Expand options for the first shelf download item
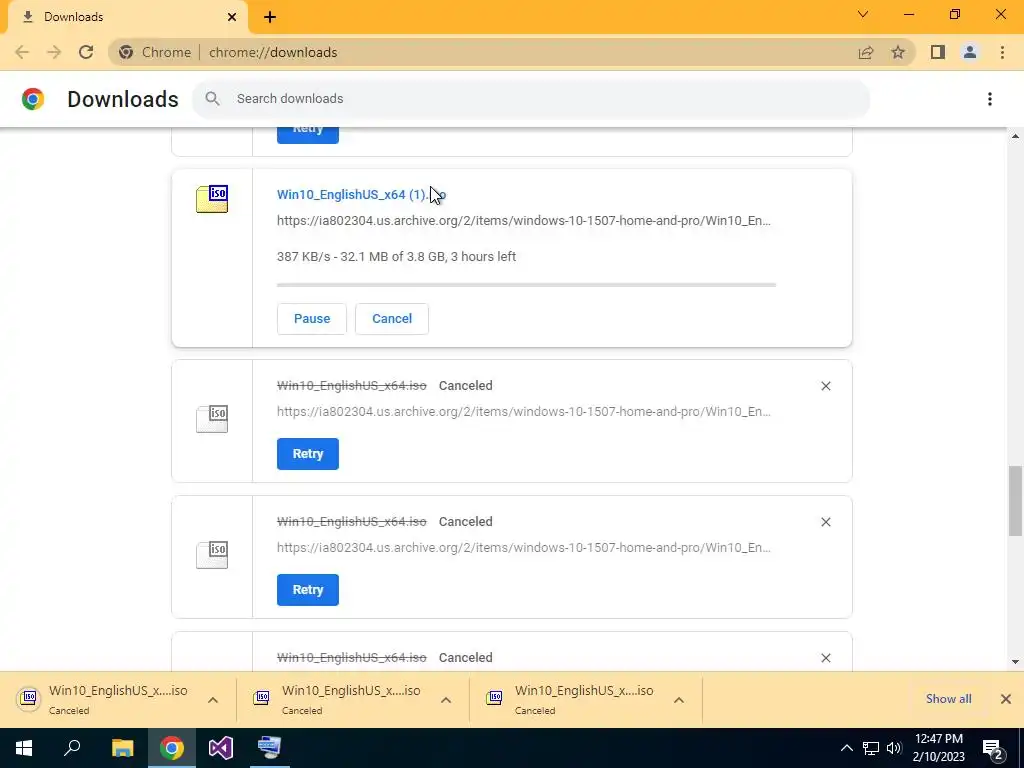 [213, 700]
